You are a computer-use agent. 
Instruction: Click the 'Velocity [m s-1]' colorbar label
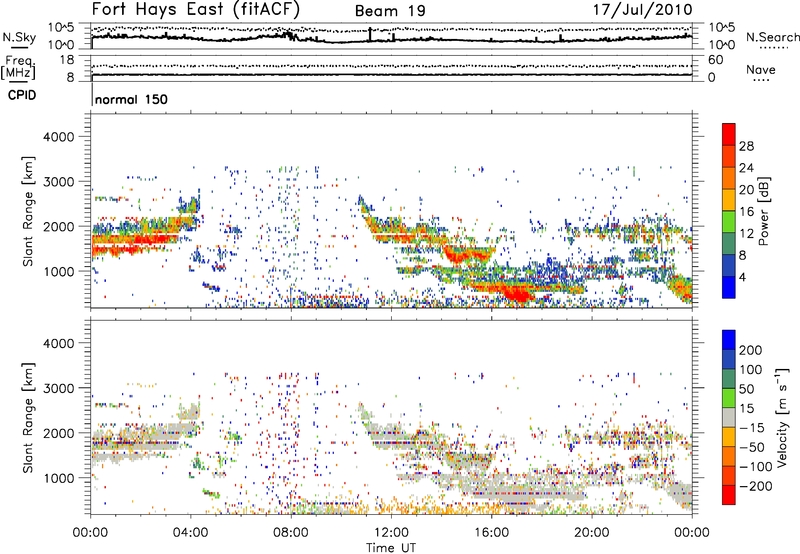(x=781, y=417)
